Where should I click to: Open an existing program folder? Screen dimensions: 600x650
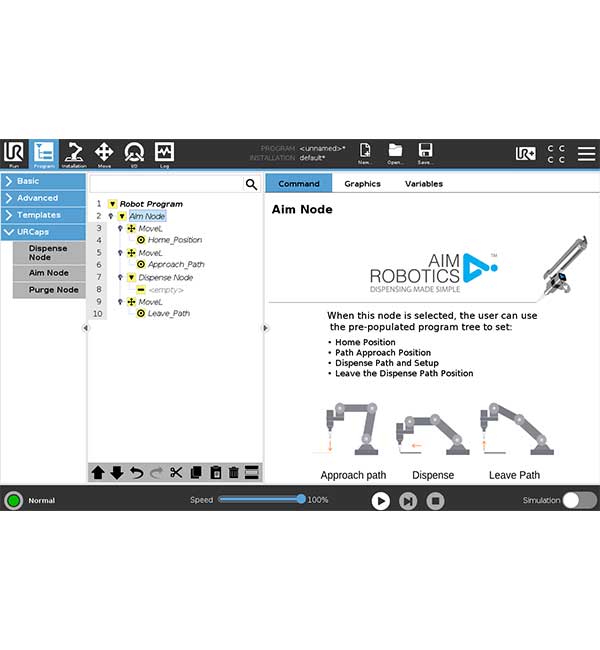tap(395, 153)
